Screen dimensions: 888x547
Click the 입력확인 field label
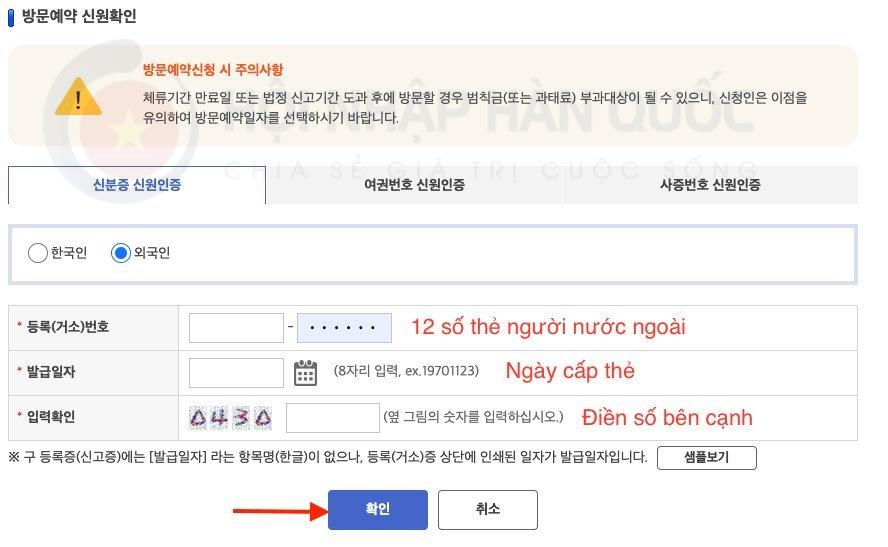click(50, 418)
